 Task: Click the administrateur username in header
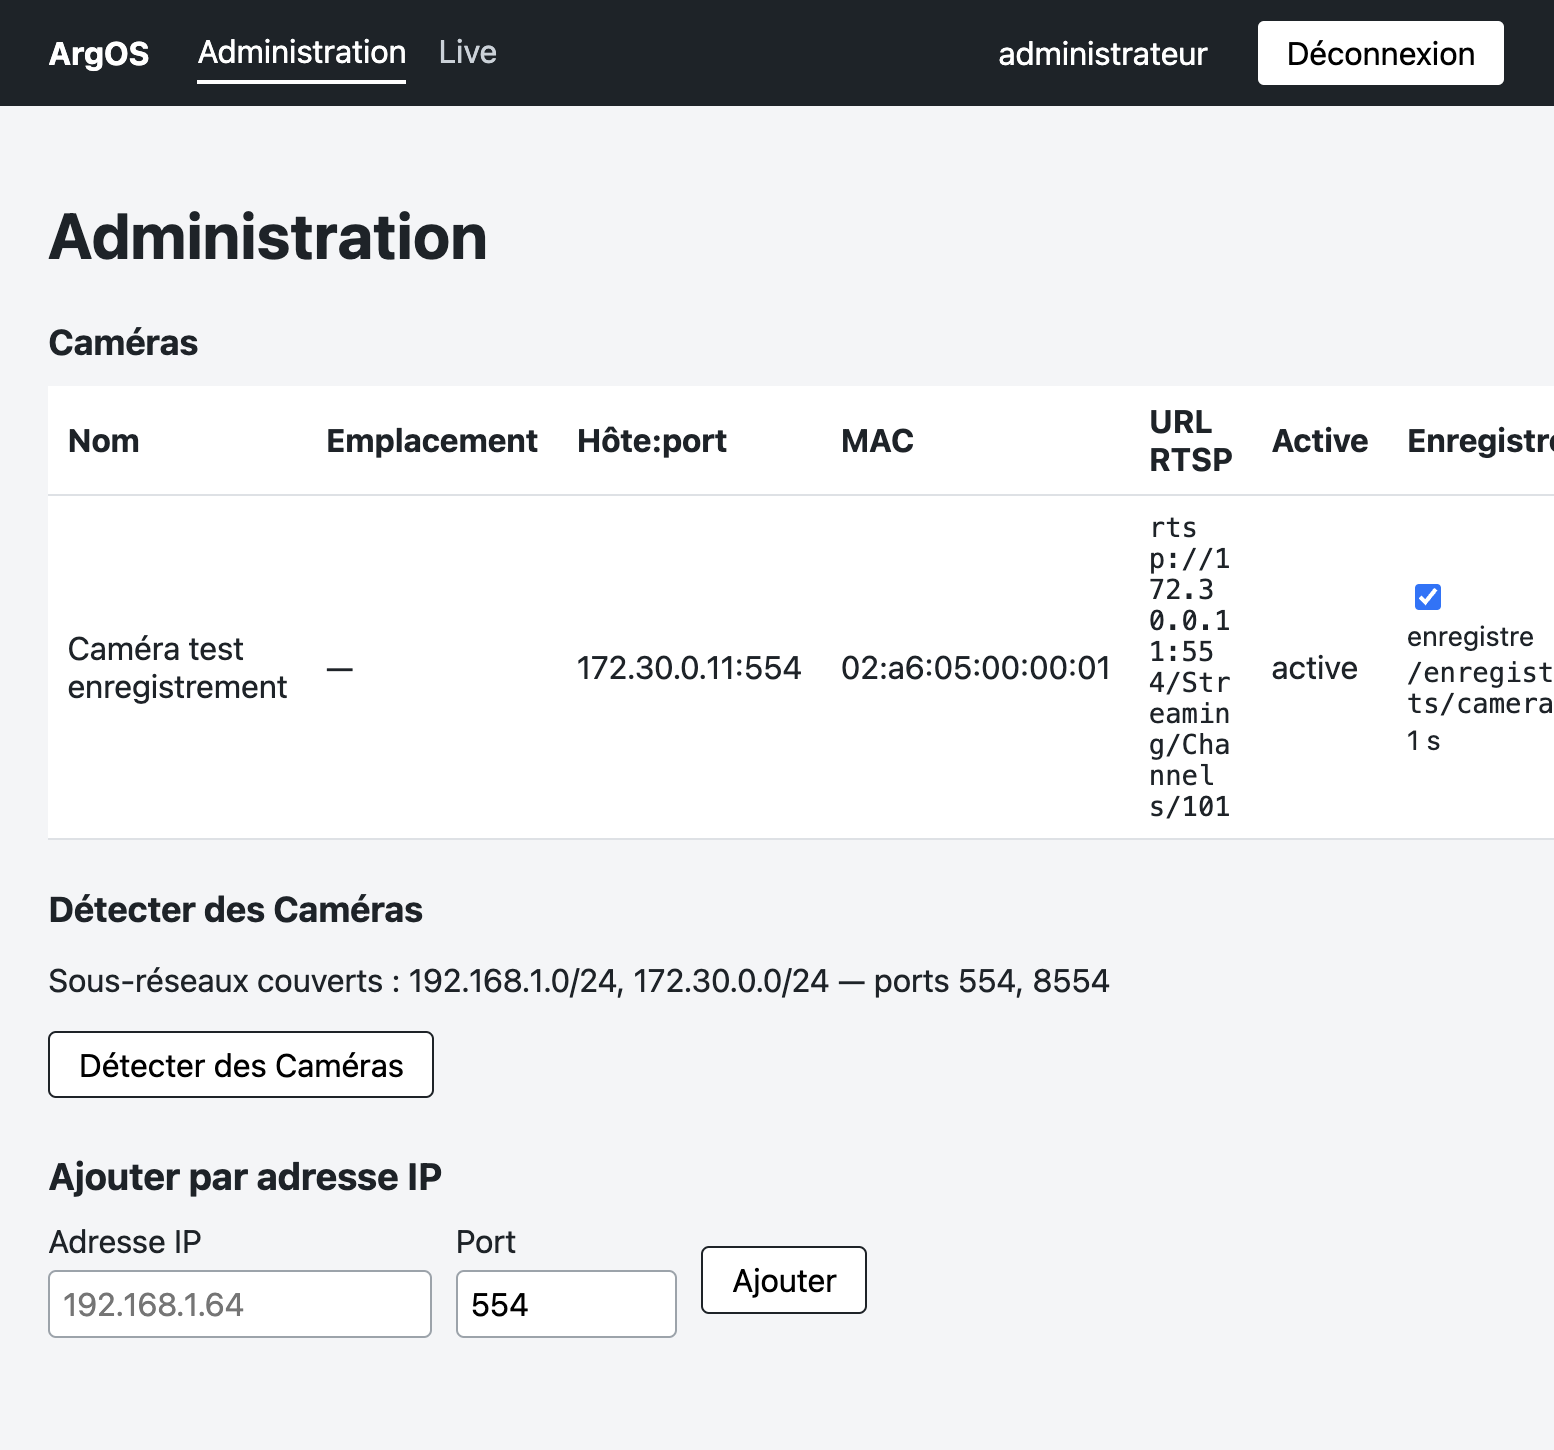(x=1103, y=53)
